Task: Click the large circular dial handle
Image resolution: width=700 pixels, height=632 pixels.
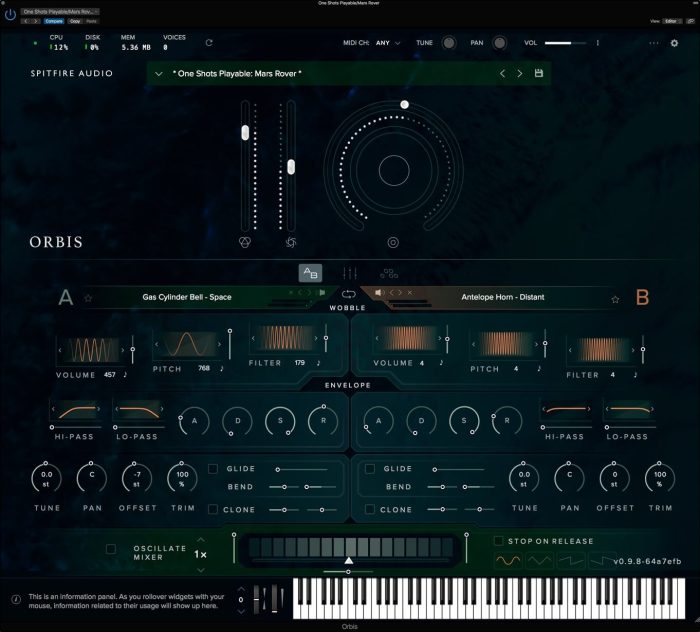Action: [404, 104]
